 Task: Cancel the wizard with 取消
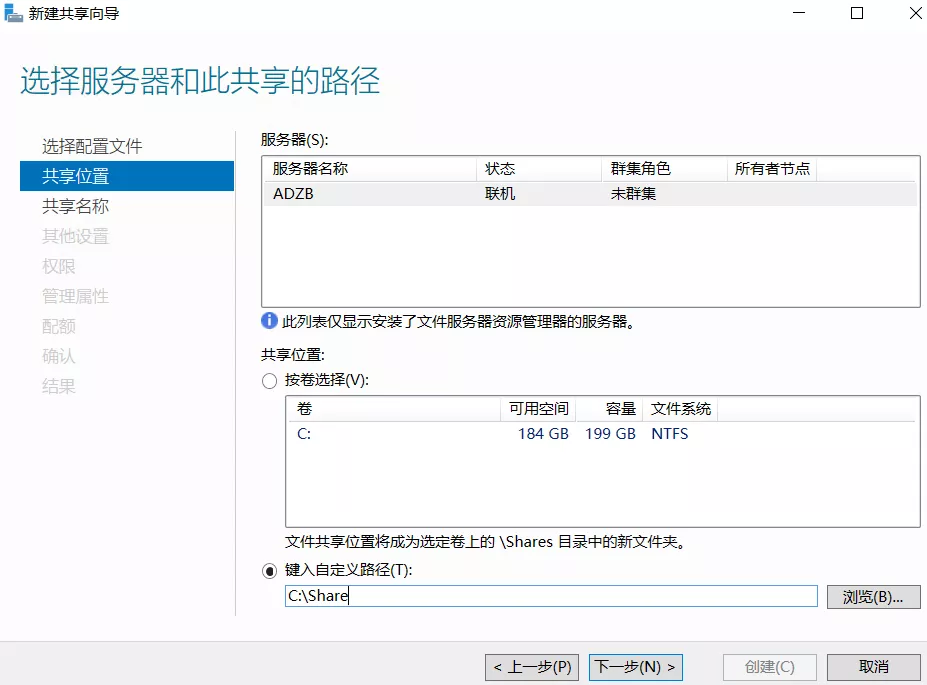873,667
